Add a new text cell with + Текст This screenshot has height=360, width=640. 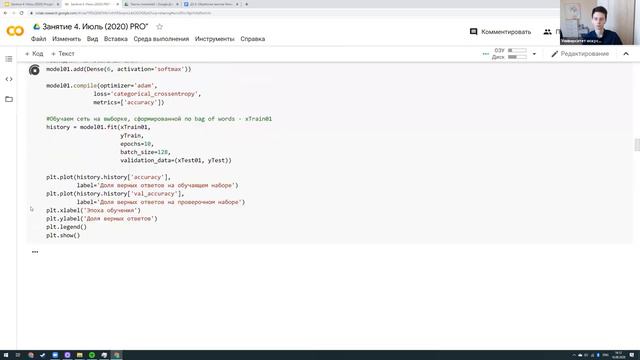[x=63, y=54]
